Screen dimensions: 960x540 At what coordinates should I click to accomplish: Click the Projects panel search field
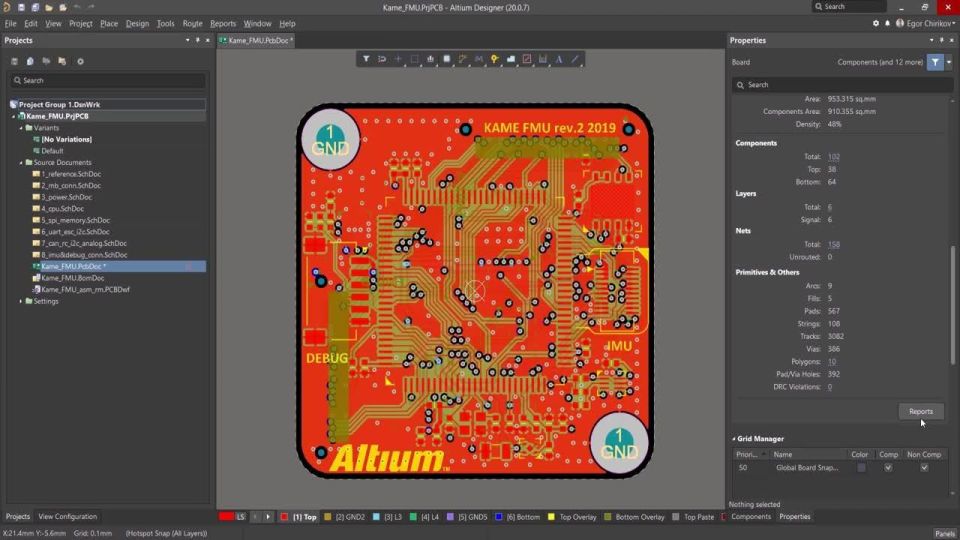[108, 80]
